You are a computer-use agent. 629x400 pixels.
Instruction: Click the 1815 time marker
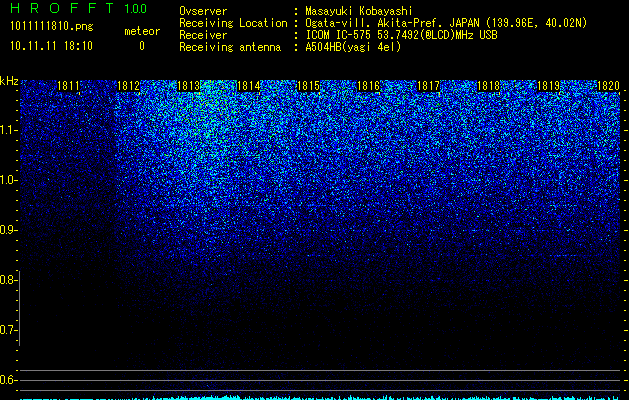click(308, 86)
